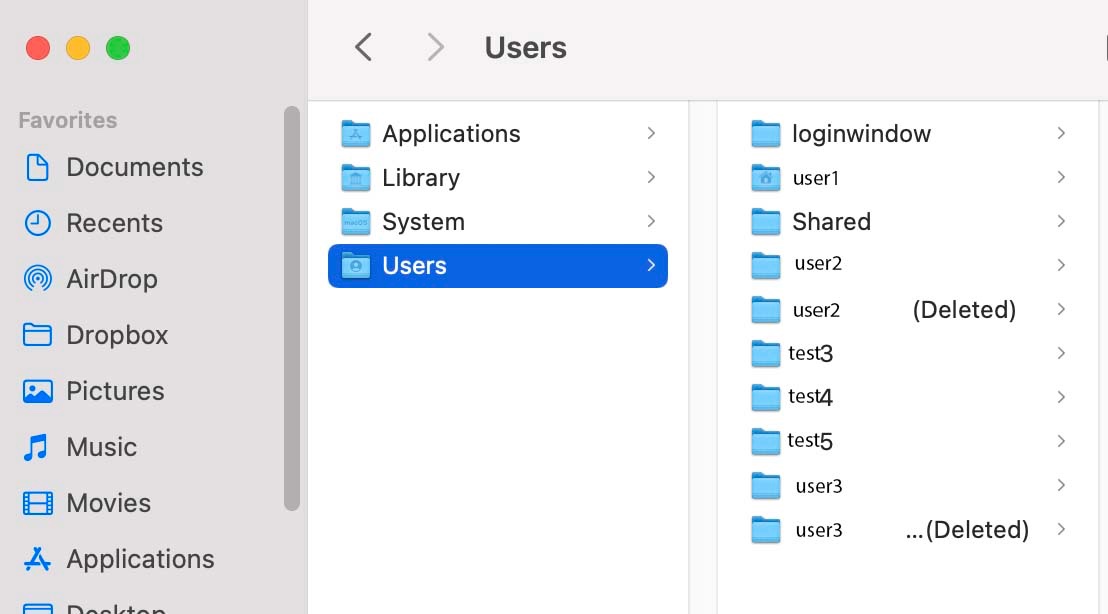Select the Library folder icon
The width and height of the screenshot is (1108, 614).
click(x=356, y=178)
